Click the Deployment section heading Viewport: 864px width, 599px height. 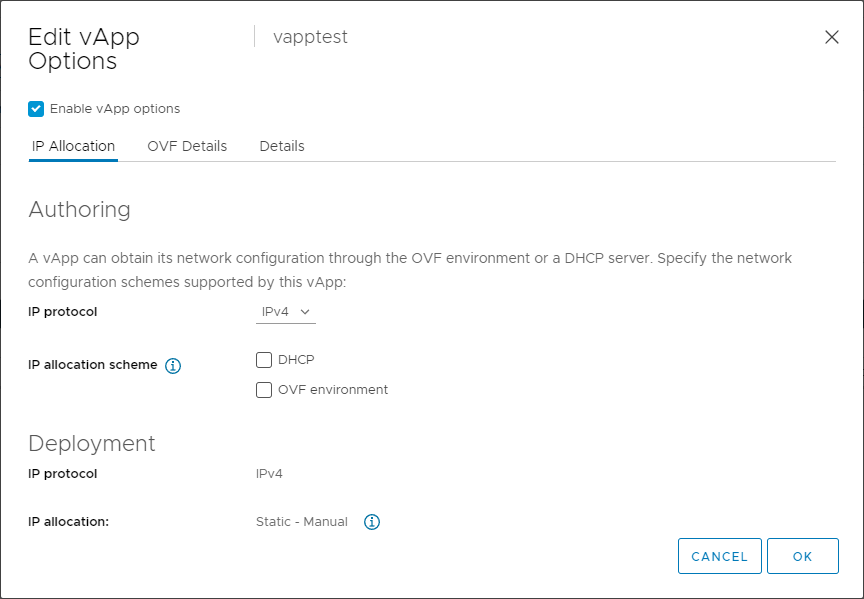[91, 443]
